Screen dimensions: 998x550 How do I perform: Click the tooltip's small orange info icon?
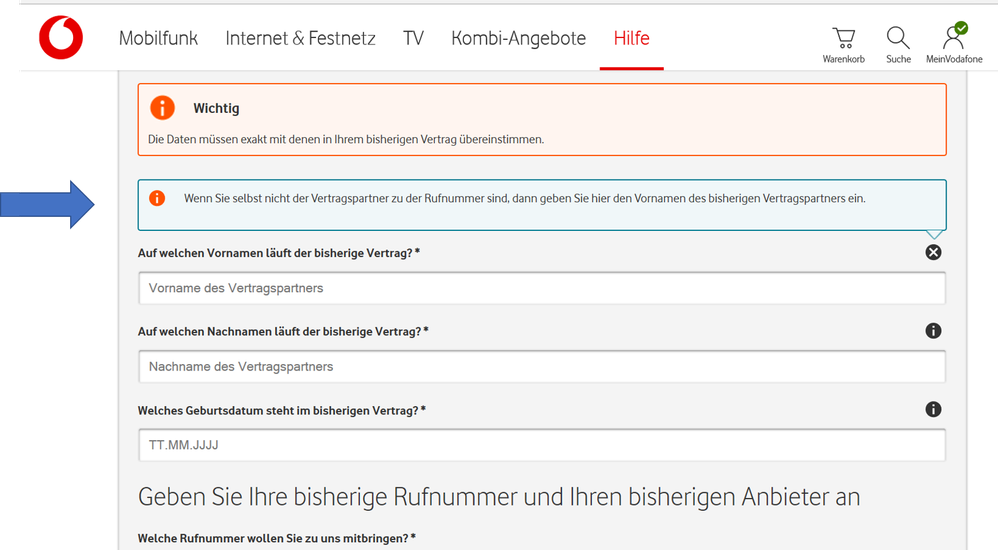tap(157, 198)
